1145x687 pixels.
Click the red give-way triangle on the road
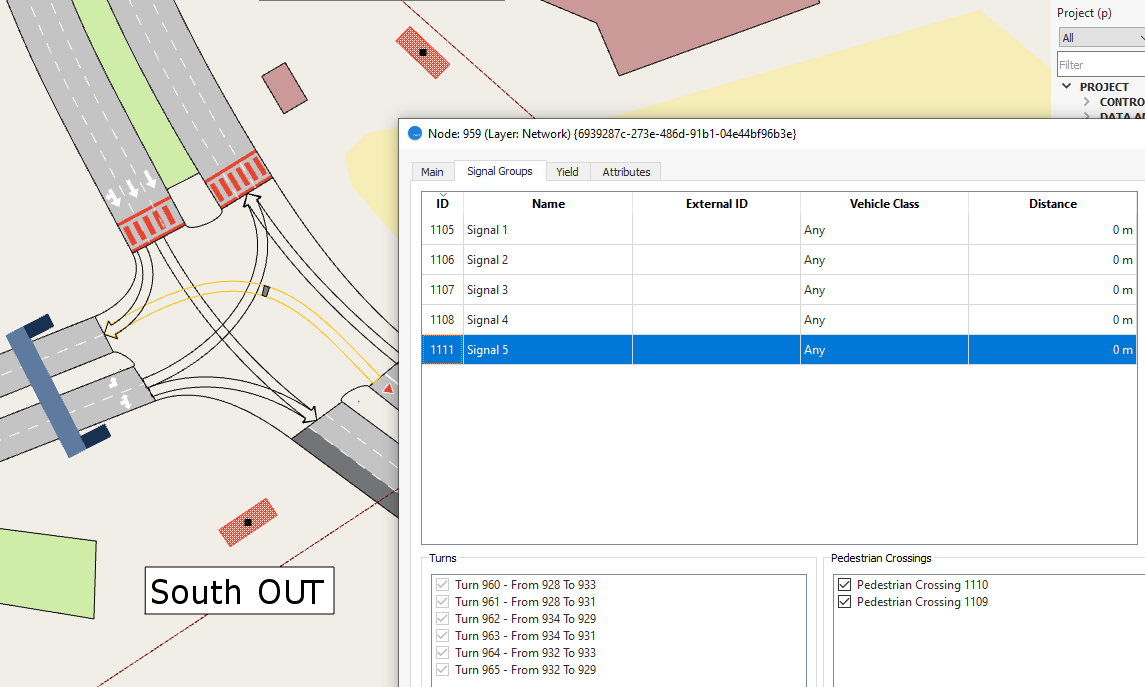pos(389,387)
